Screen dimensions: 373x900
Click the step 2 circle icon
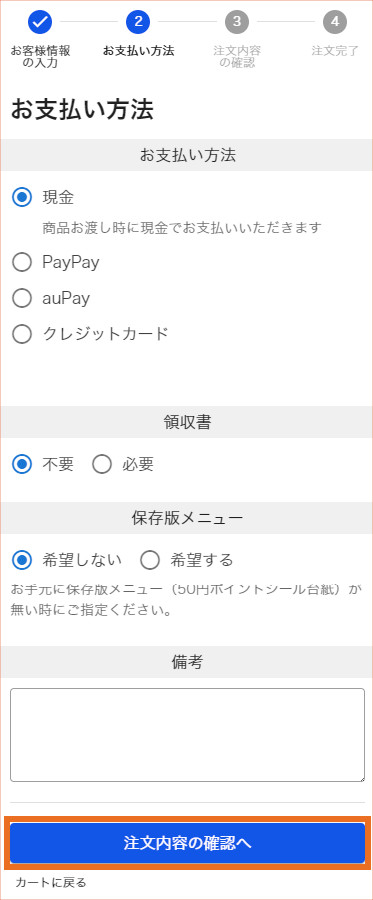(138, 22)
